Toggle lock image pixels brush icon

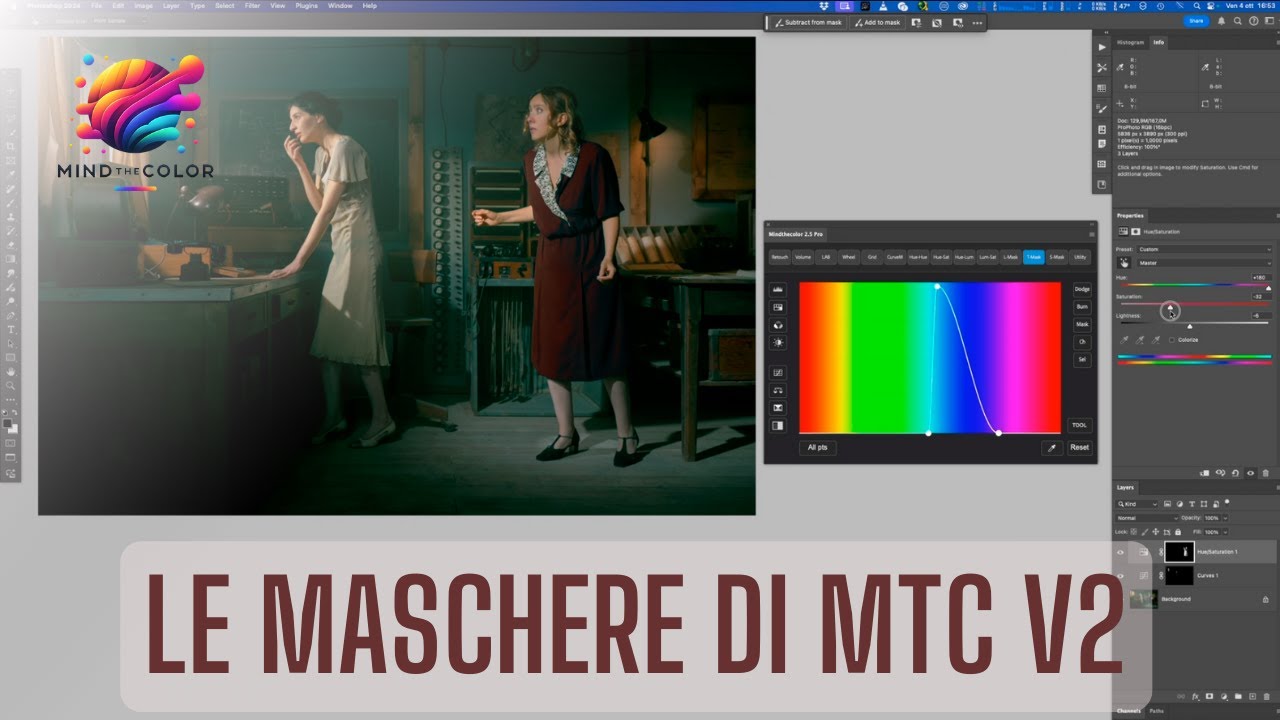[x=1145, y=531]
